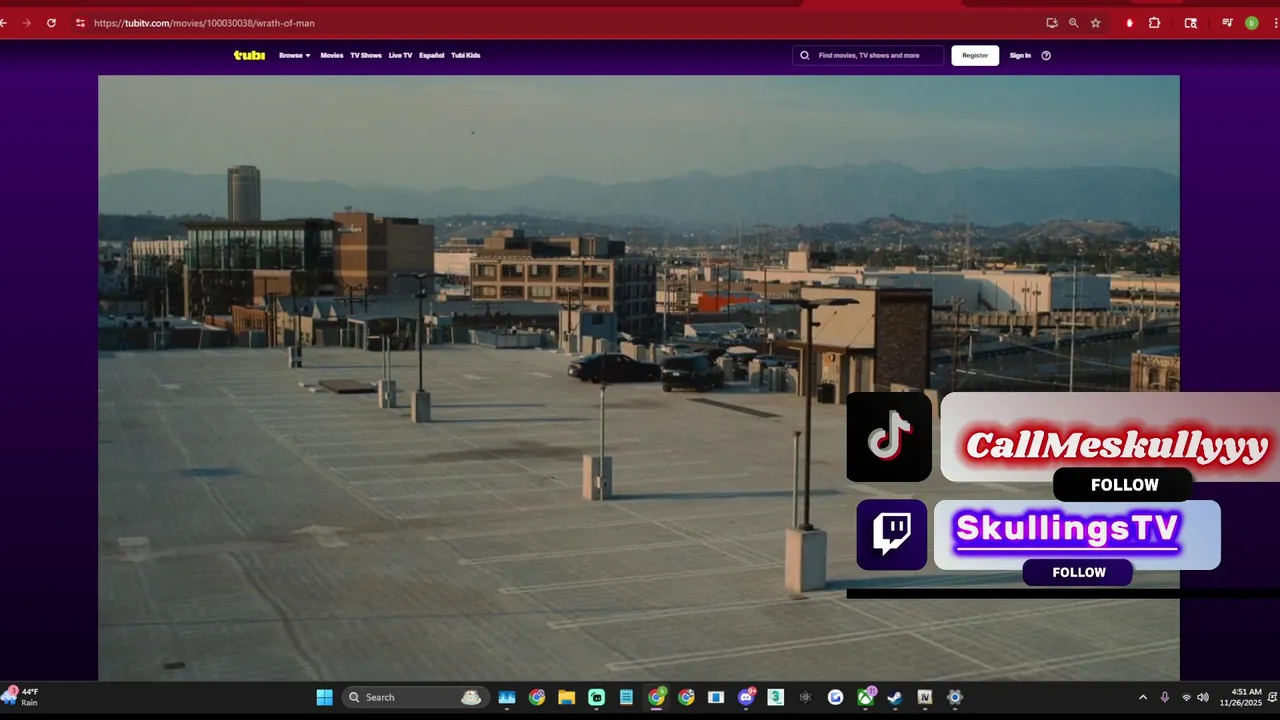Open the TV Shows section
This screenshot has height=720, width=1280.
tap(366, 55)
